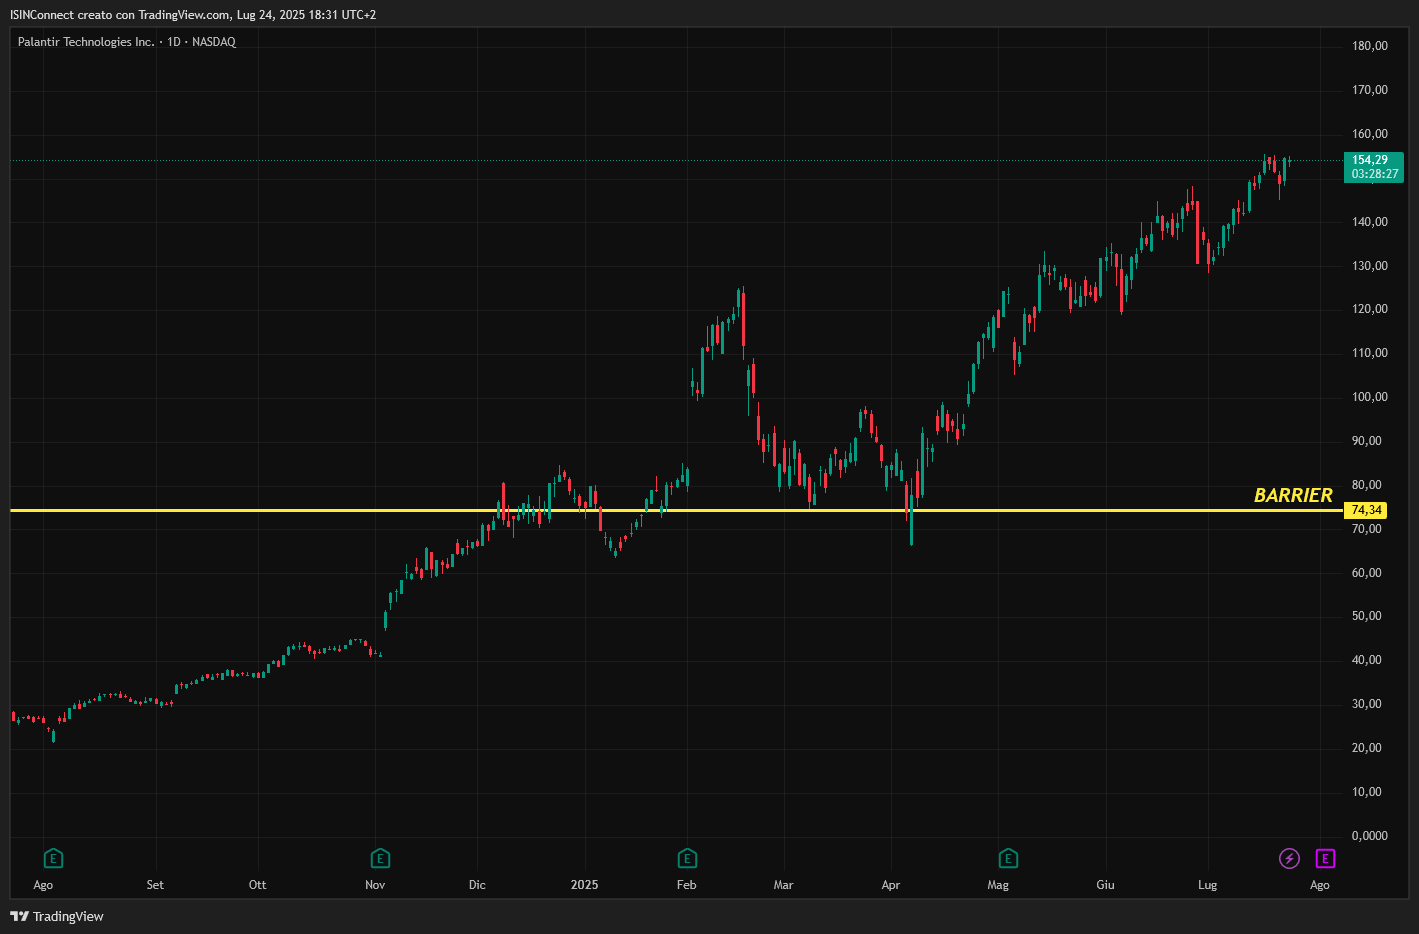Click the 100,00 price axis label

tap(1369, 397)
